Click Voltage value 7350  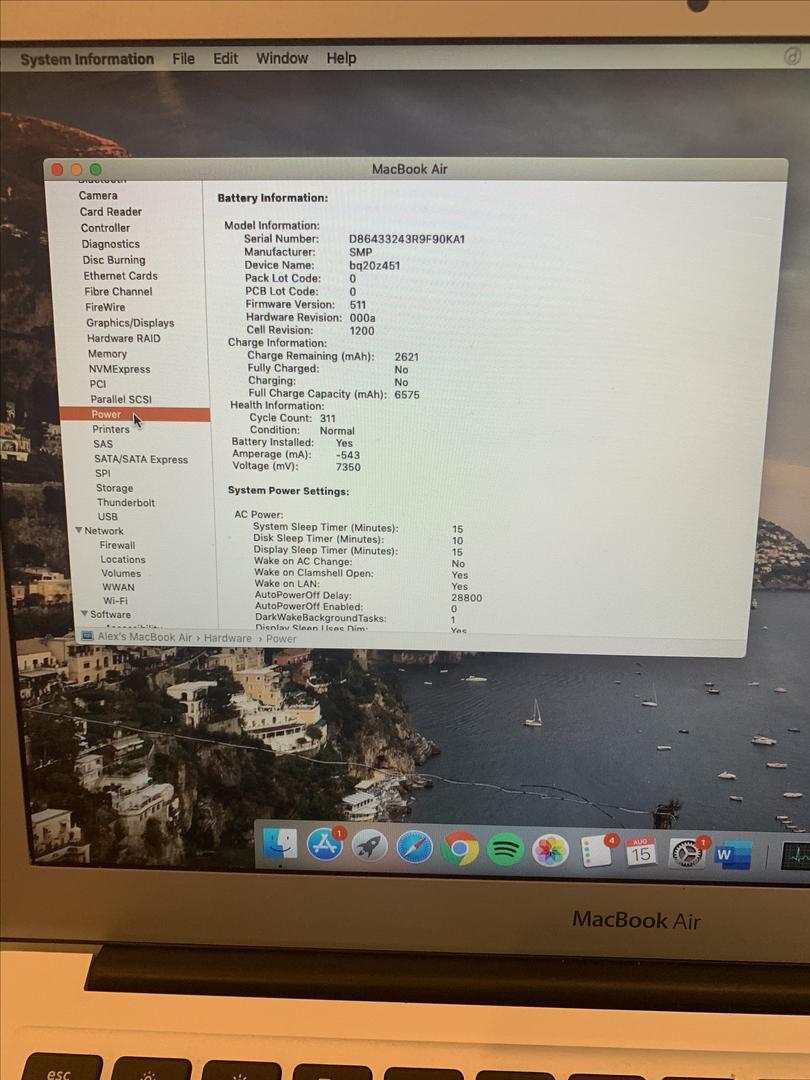[x=348, y=467]
